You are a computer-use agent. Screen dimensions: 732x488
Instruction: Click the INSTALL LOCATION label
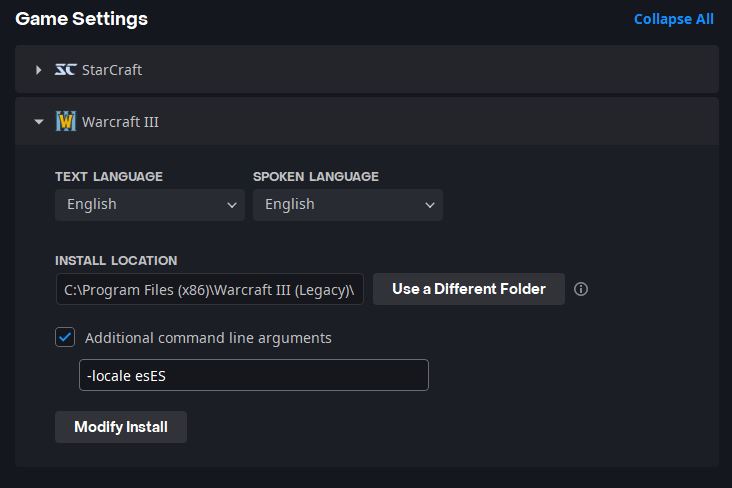116,261
